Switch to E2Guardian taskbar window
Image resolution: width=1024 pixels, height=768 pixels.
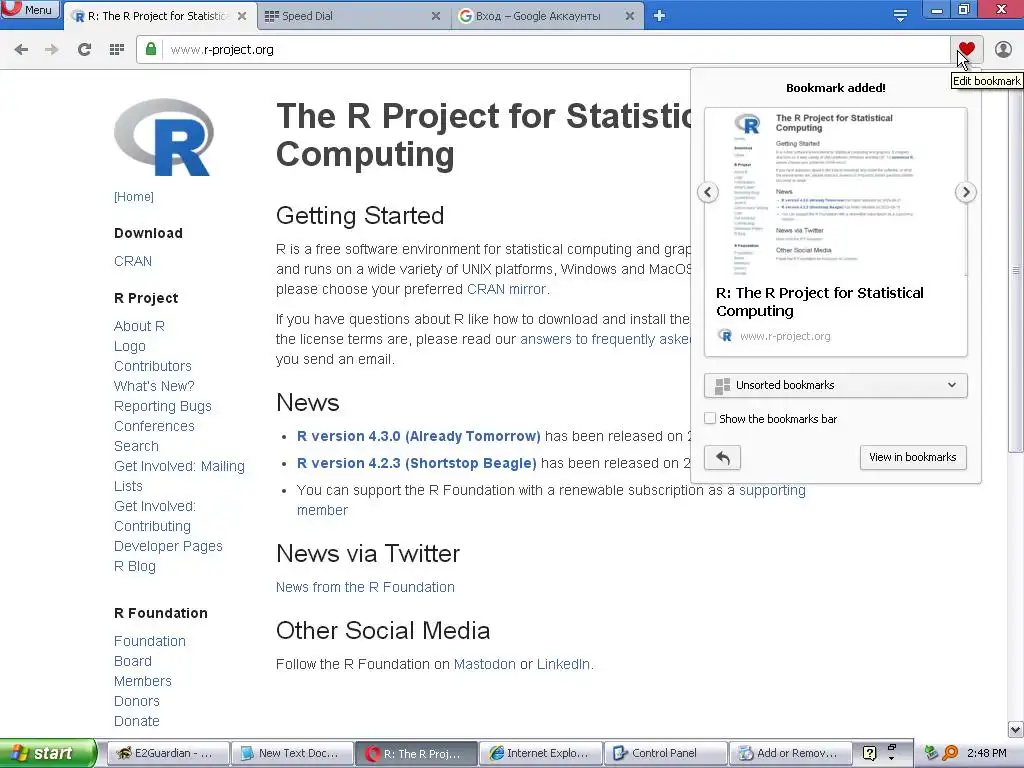[168, 753]
